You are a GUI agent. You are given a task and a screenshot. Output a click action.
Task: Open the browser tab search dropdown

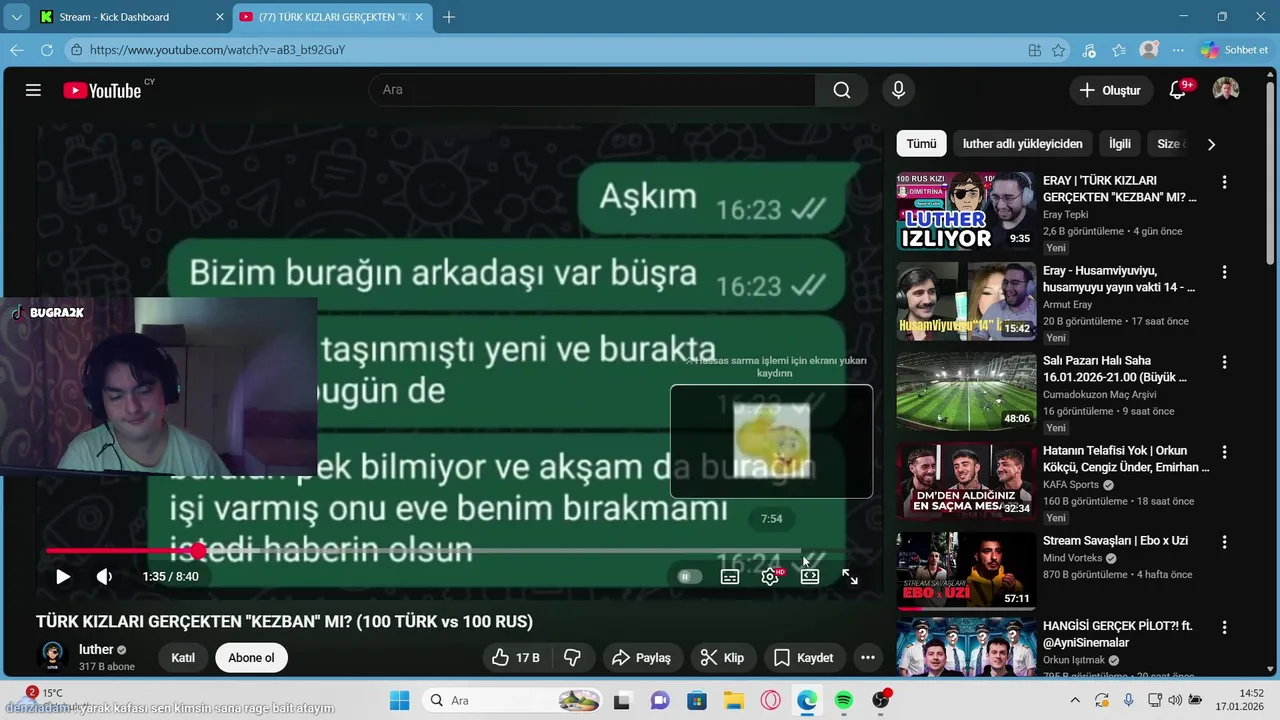[15, 17]
